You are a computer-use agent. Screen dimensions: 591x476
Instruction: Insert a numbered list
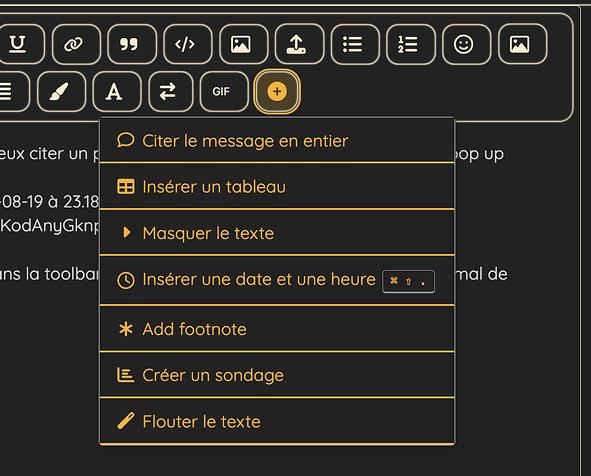(x=411, y=44)
